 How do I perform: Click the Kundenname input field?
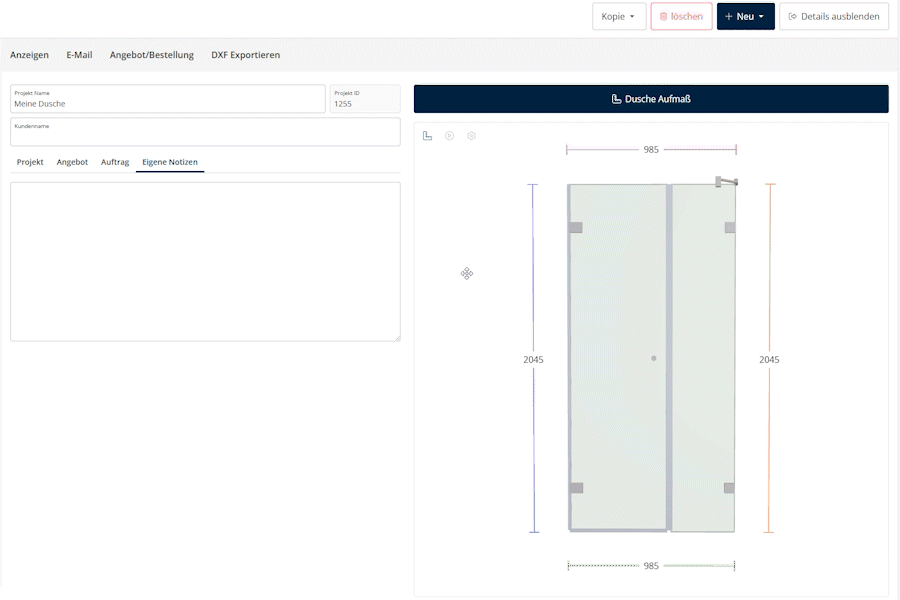click(205, 135)
